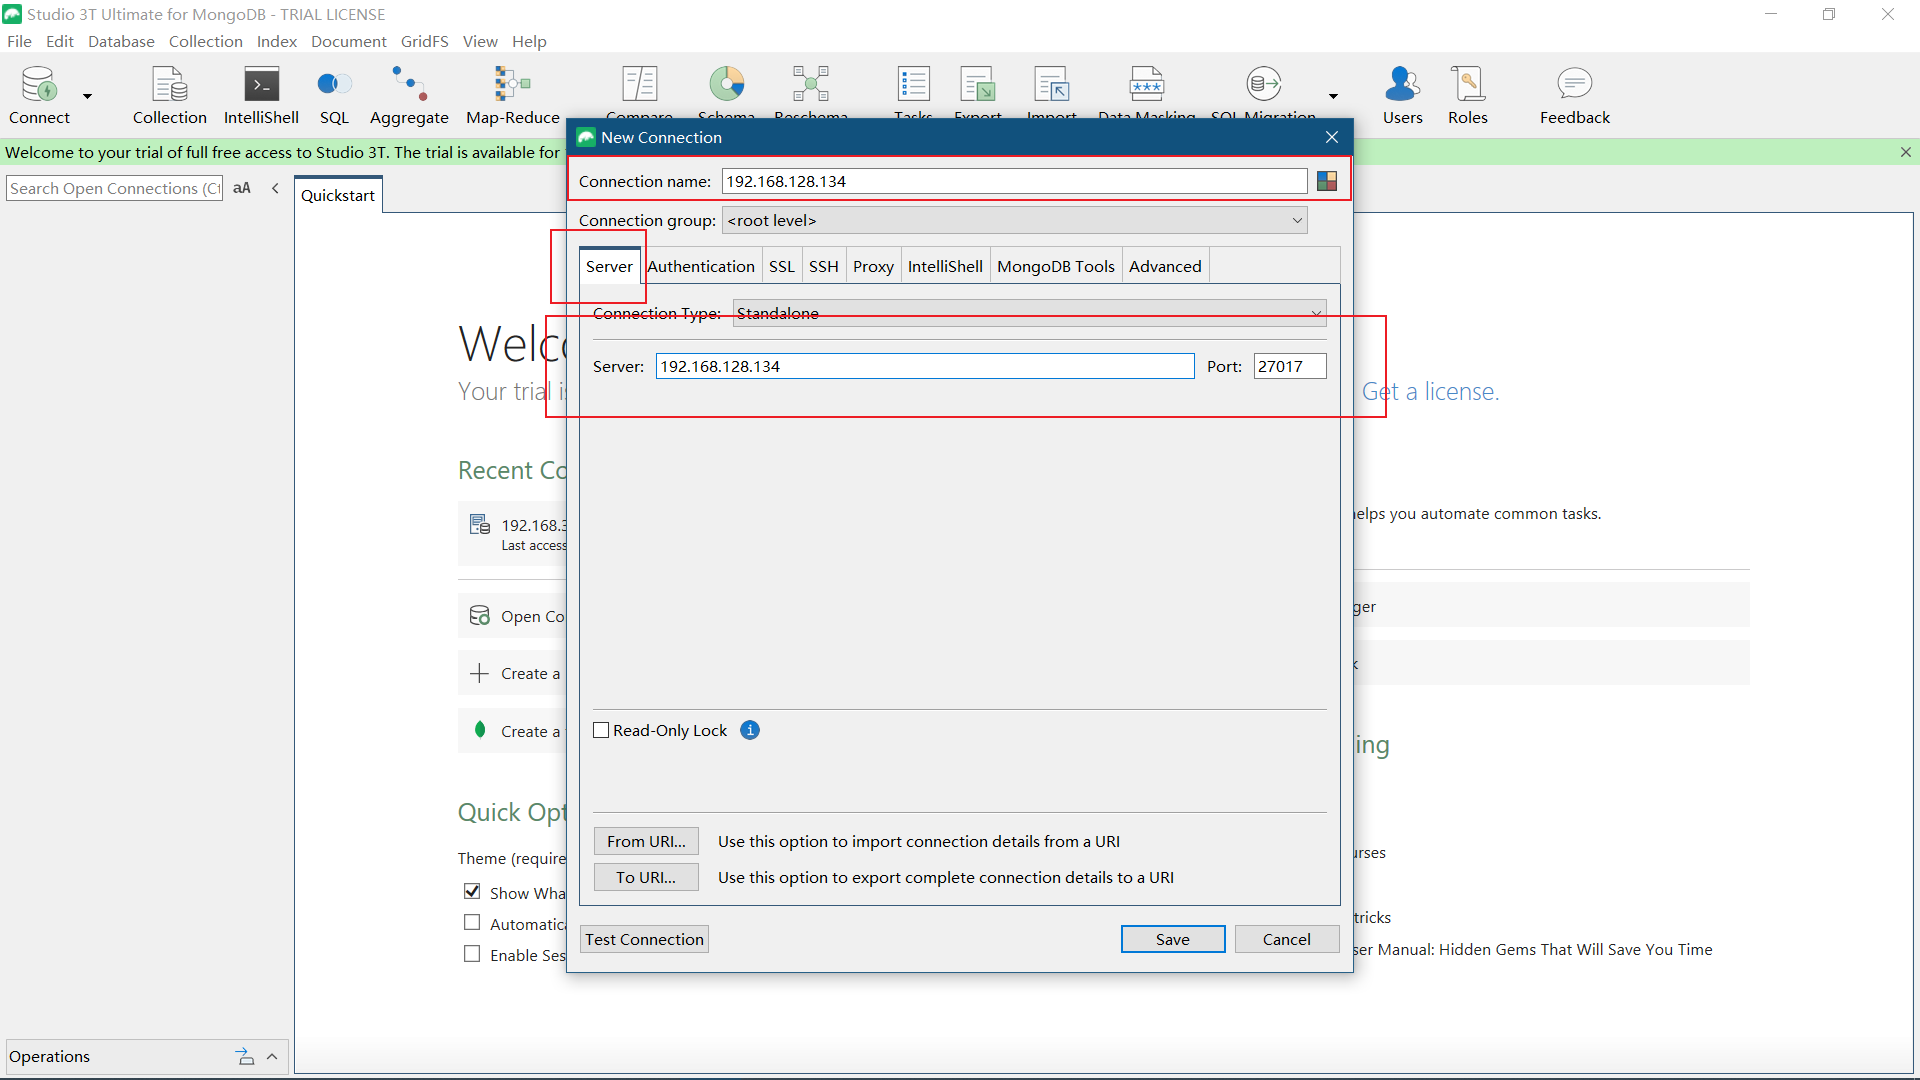Switch to the Proxy tab
This screenshot has height=1080, width=1920.
click(x=873, y=266)
